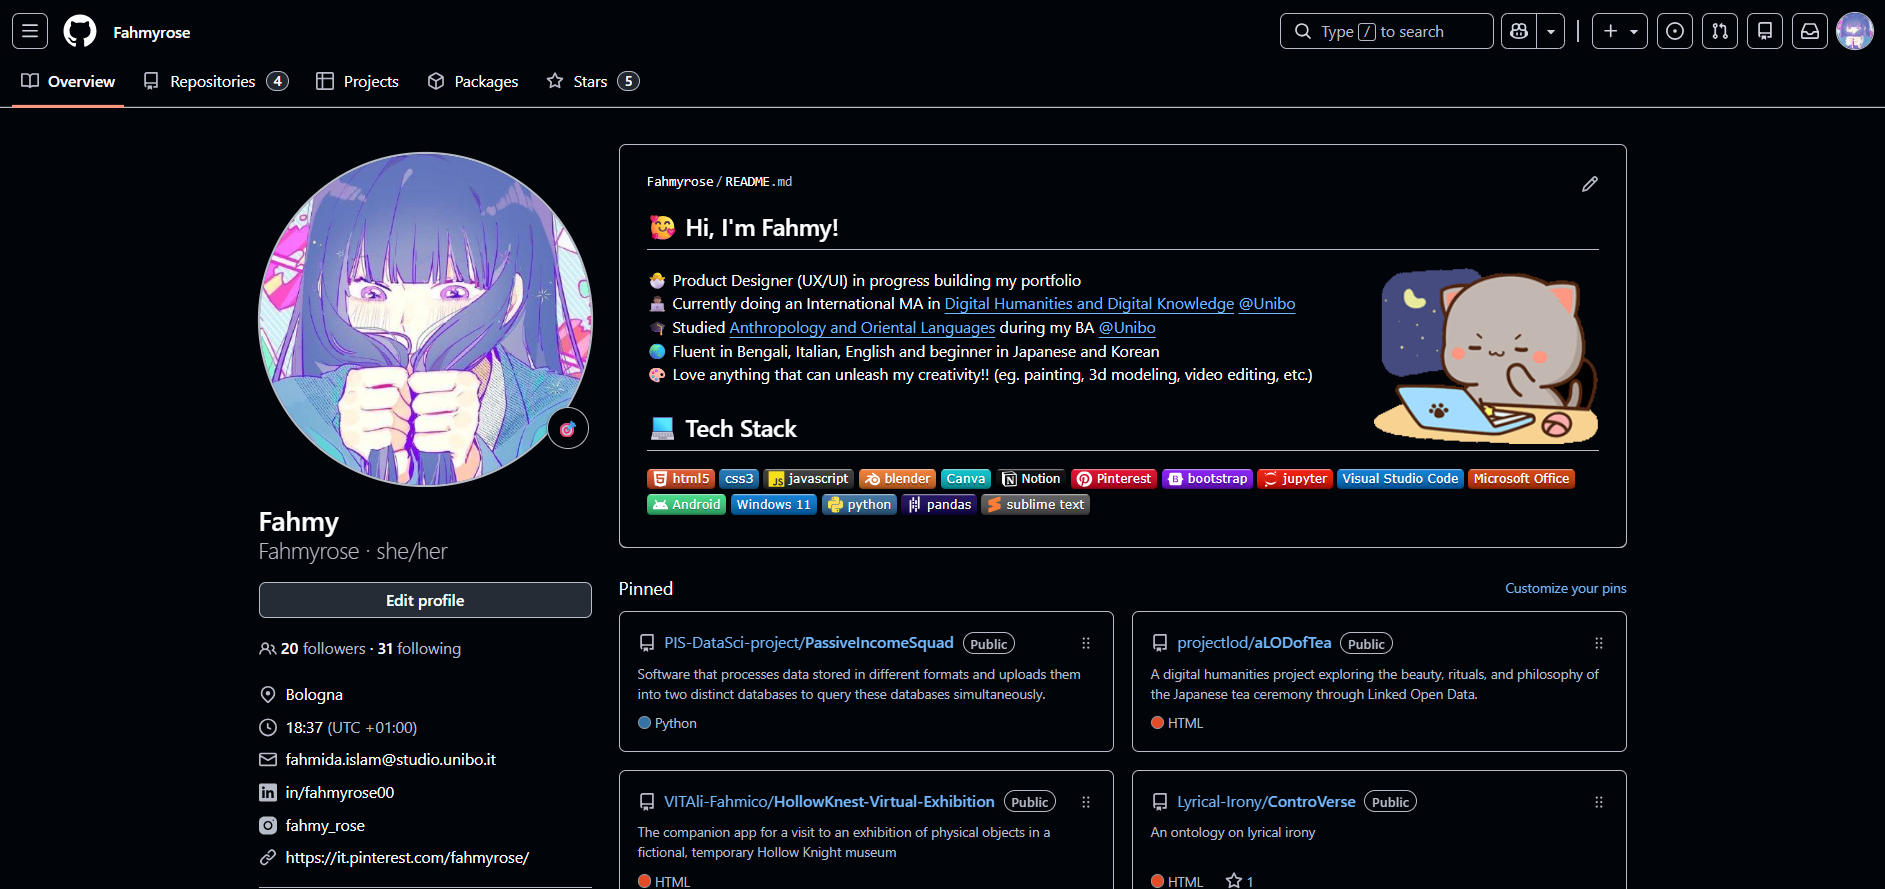Screen dimensions: 1885x889
Task: Expand the Copilot dropdown arrow
Action: (x=1551, y=31)
